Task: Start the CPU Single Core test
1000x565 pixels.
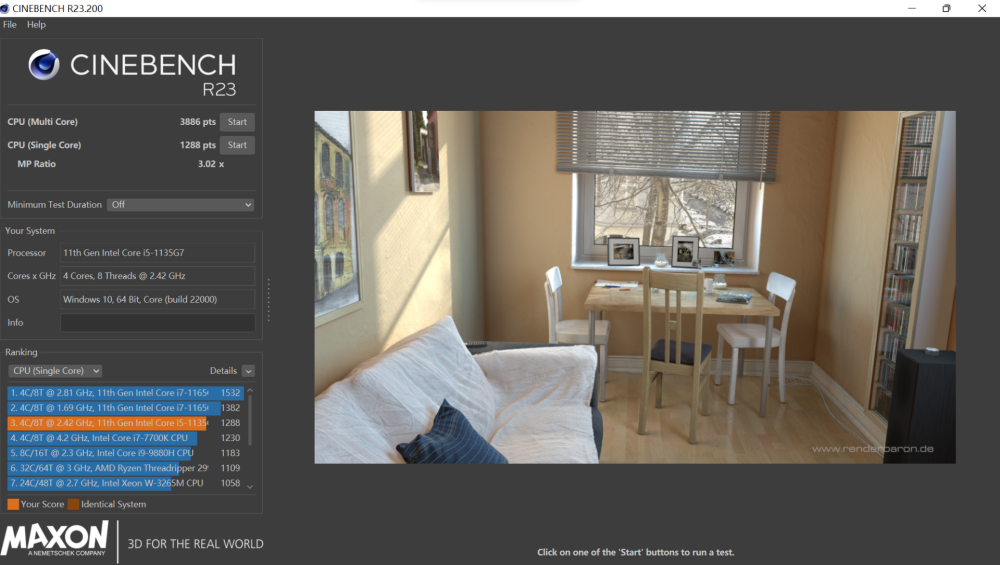Action: click(237, 145)
